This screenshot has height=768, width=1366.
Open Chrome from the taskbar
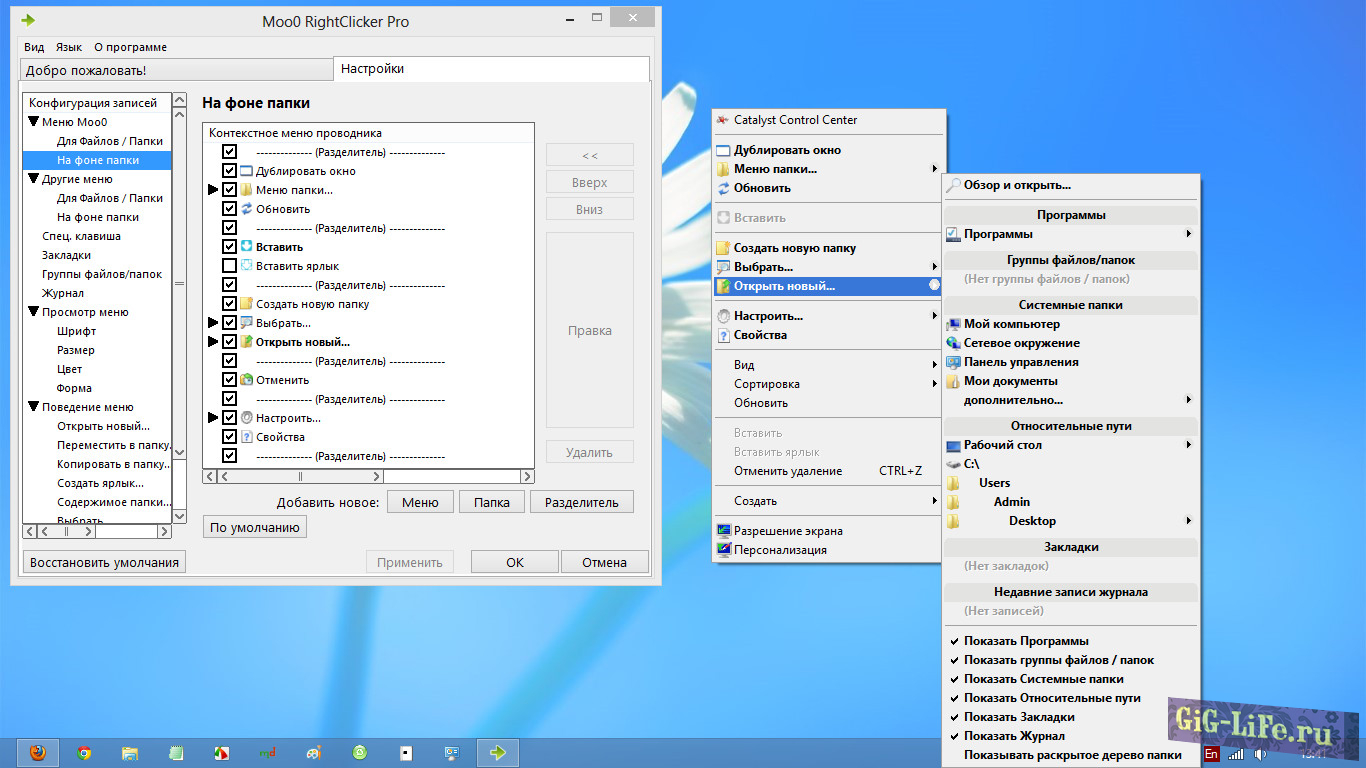(x=85, y=753)
